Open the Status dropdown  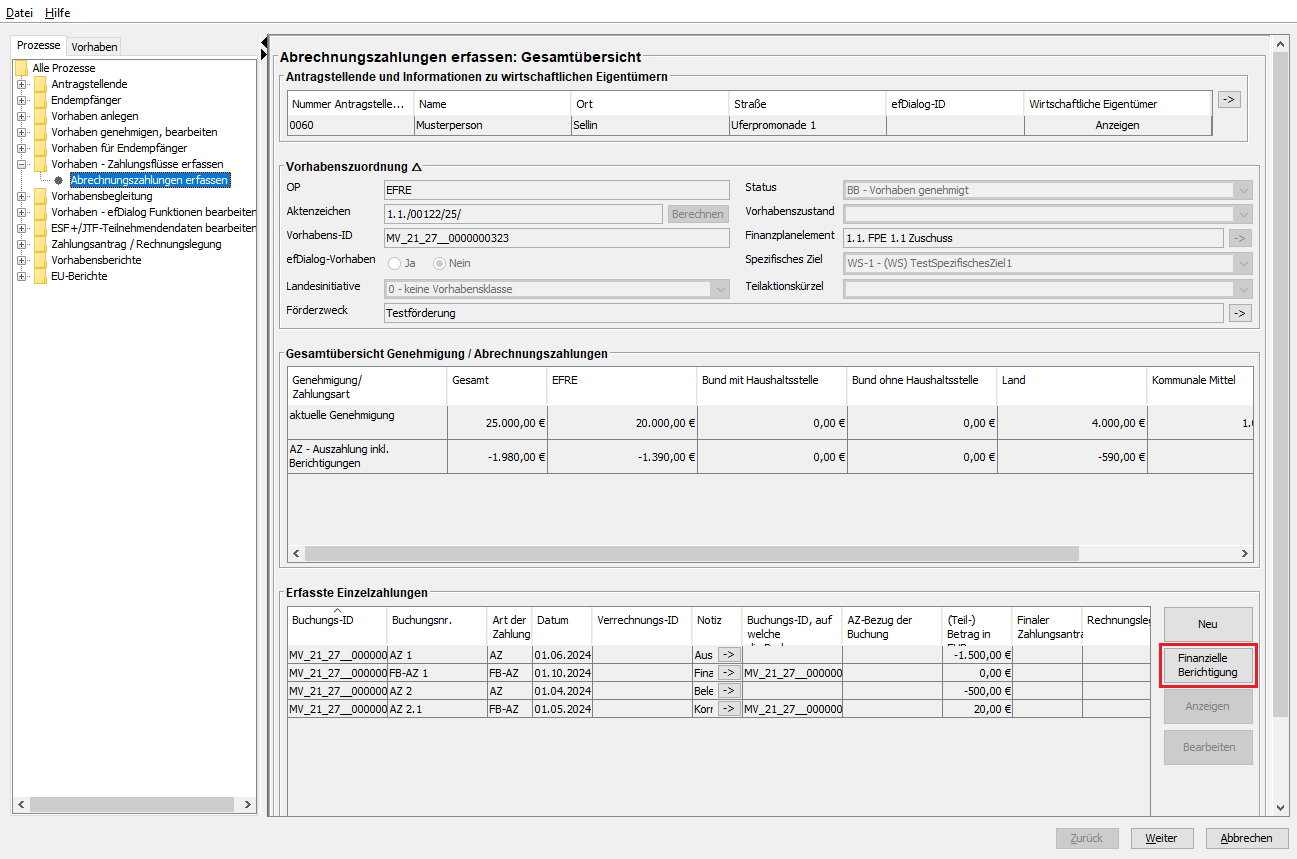1243,190
